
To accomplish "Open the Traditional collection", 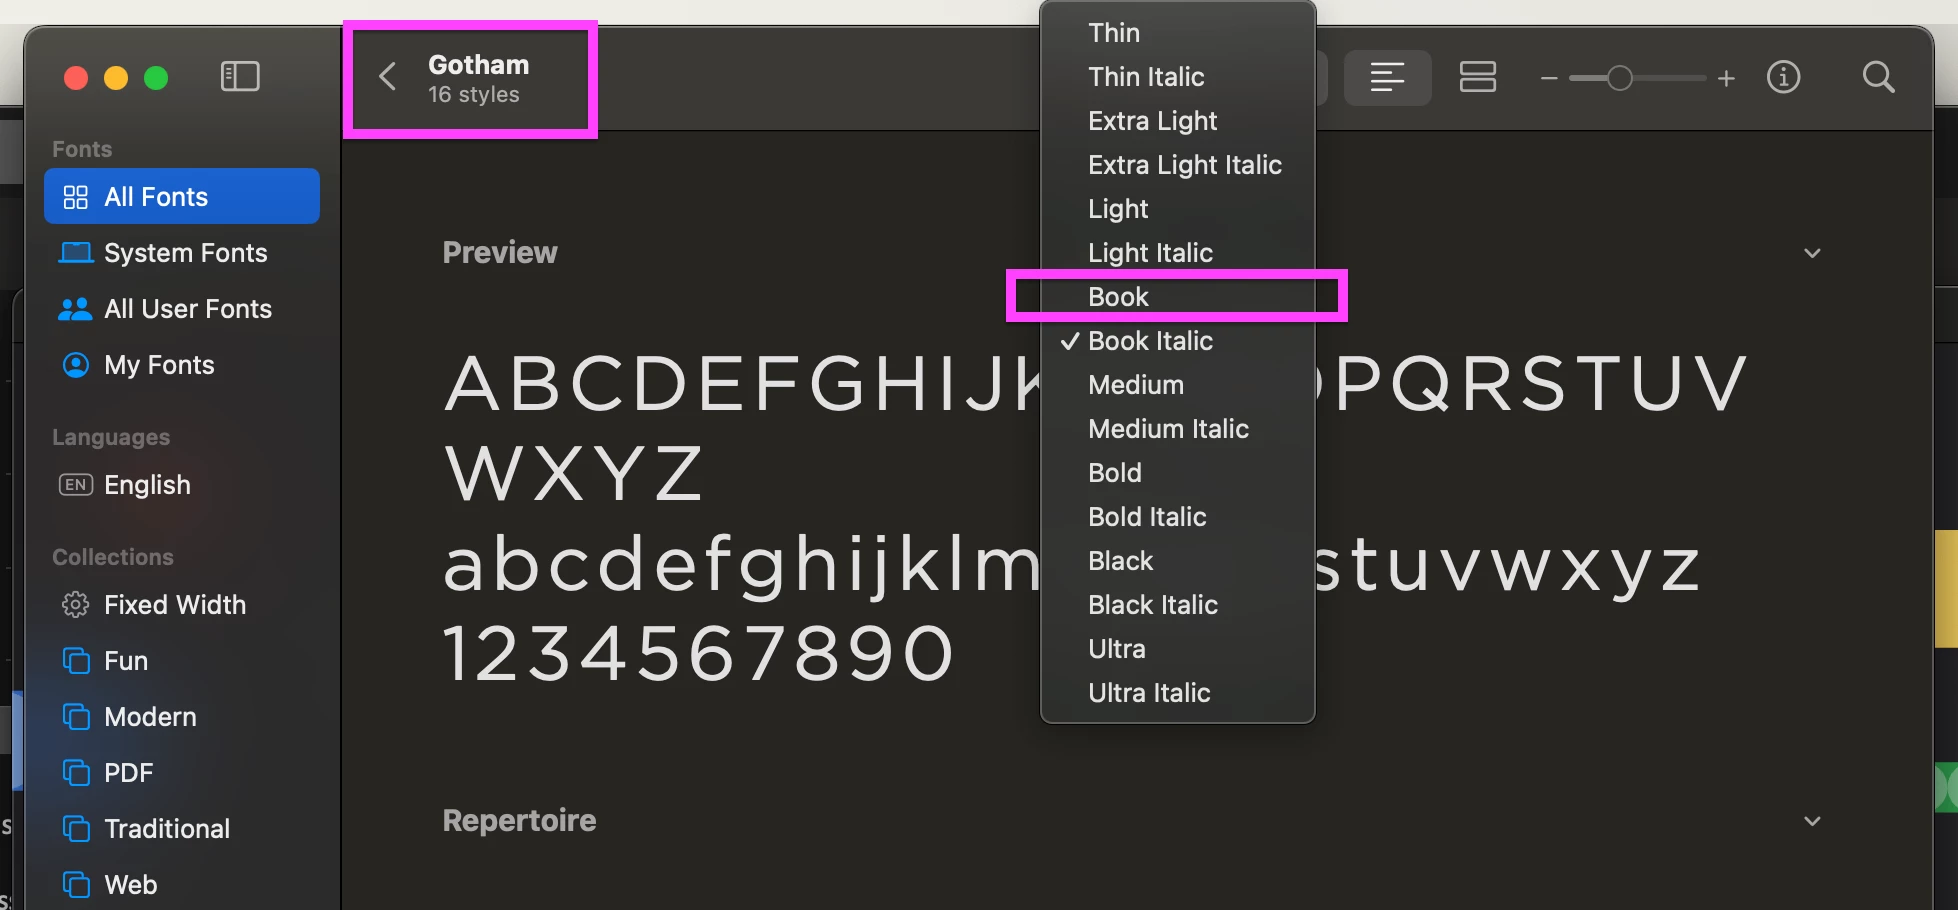I will (182, 828).
